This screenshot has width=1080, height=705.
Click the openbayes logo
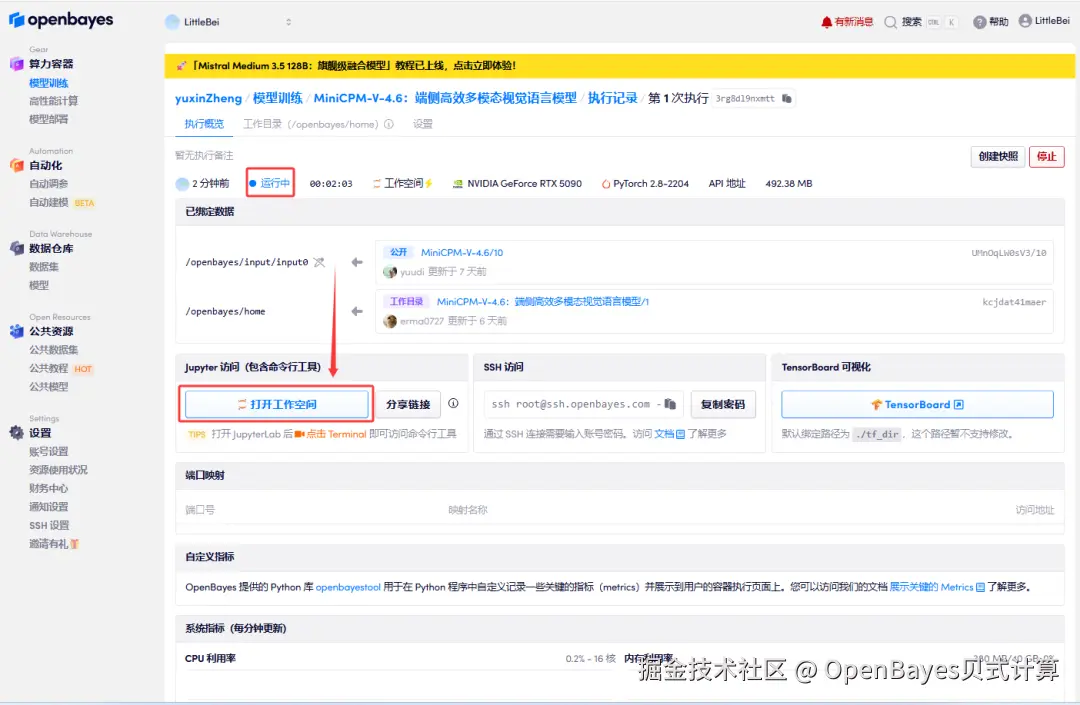pos(61,21)
